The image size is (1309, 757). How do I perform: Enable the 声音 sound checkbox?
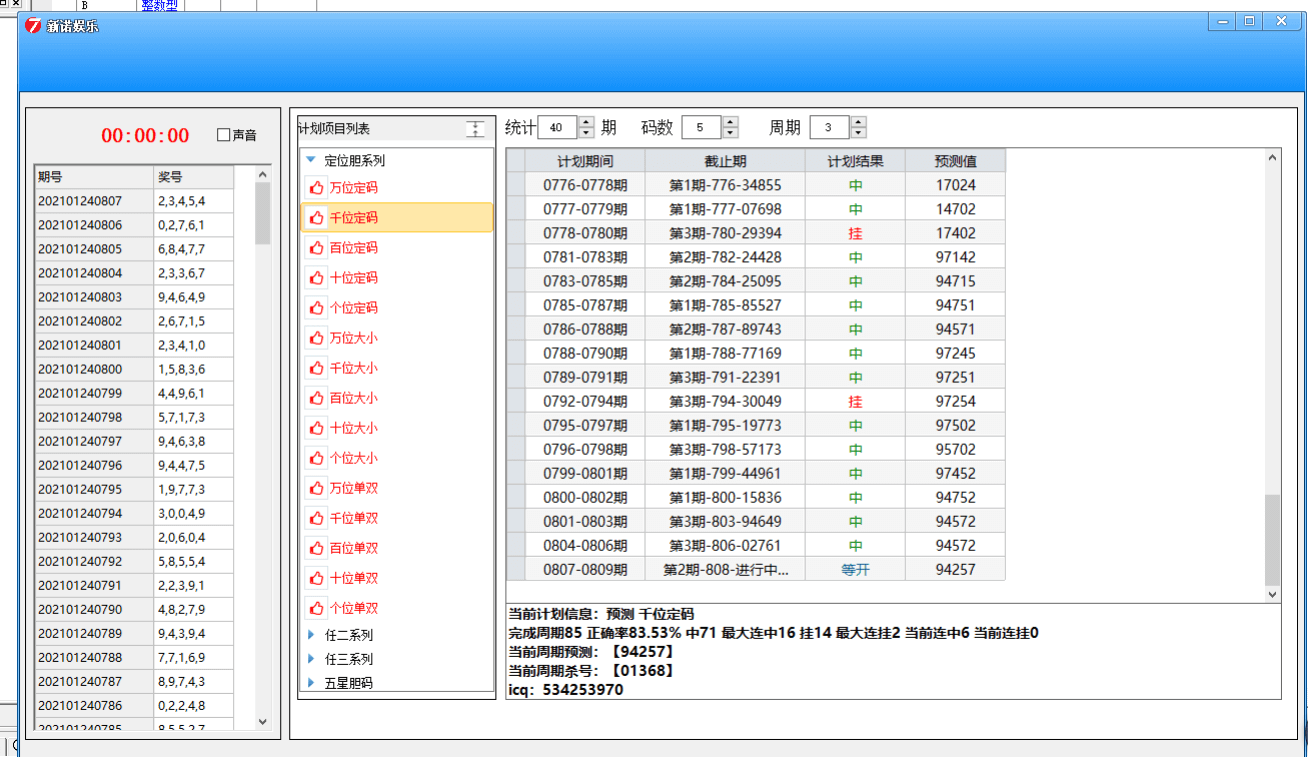(x=223, y=136)
